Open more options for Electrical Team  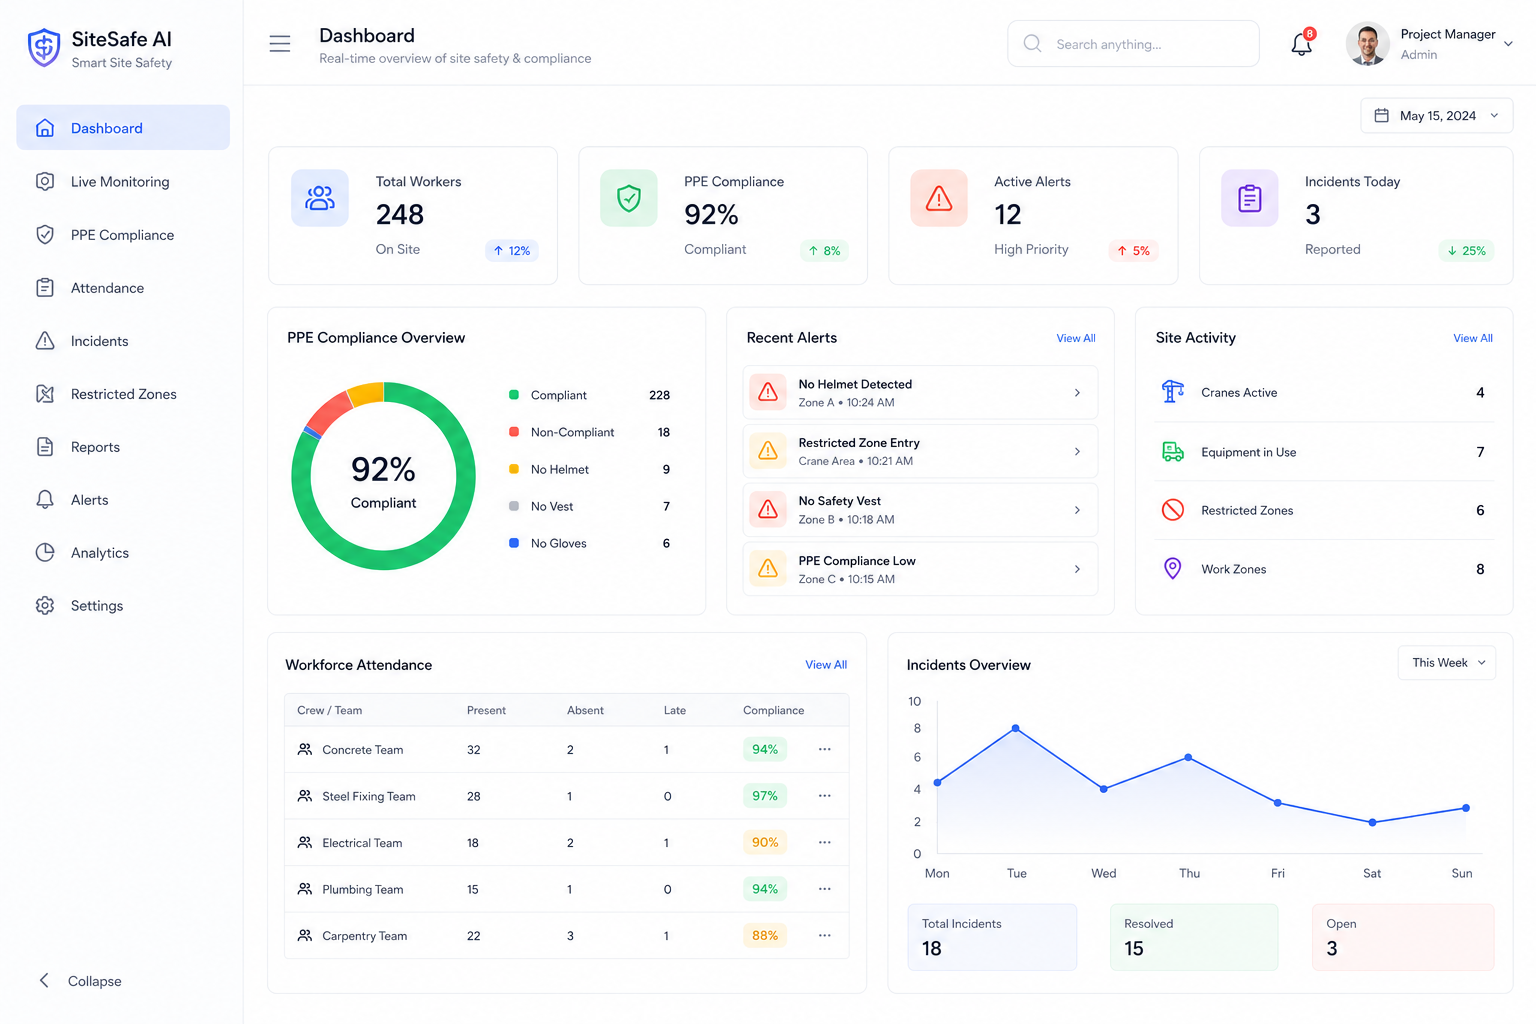coord(825,842)
